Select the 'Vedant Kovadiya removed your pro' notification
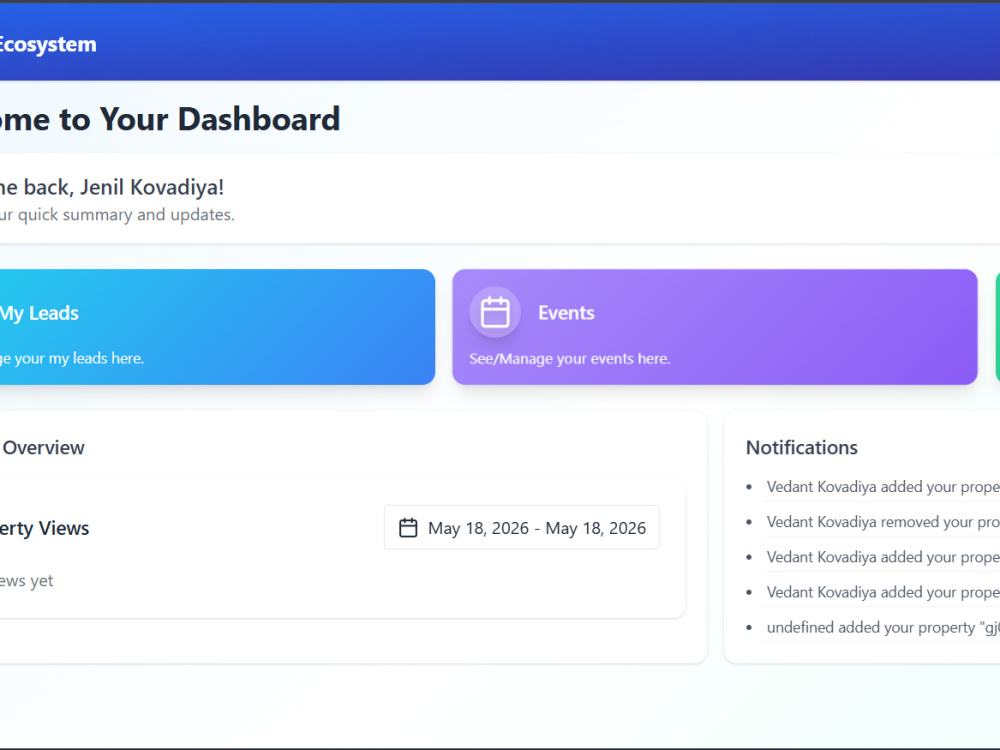This screenshot has width=1000, height=750. pos(883,522)
